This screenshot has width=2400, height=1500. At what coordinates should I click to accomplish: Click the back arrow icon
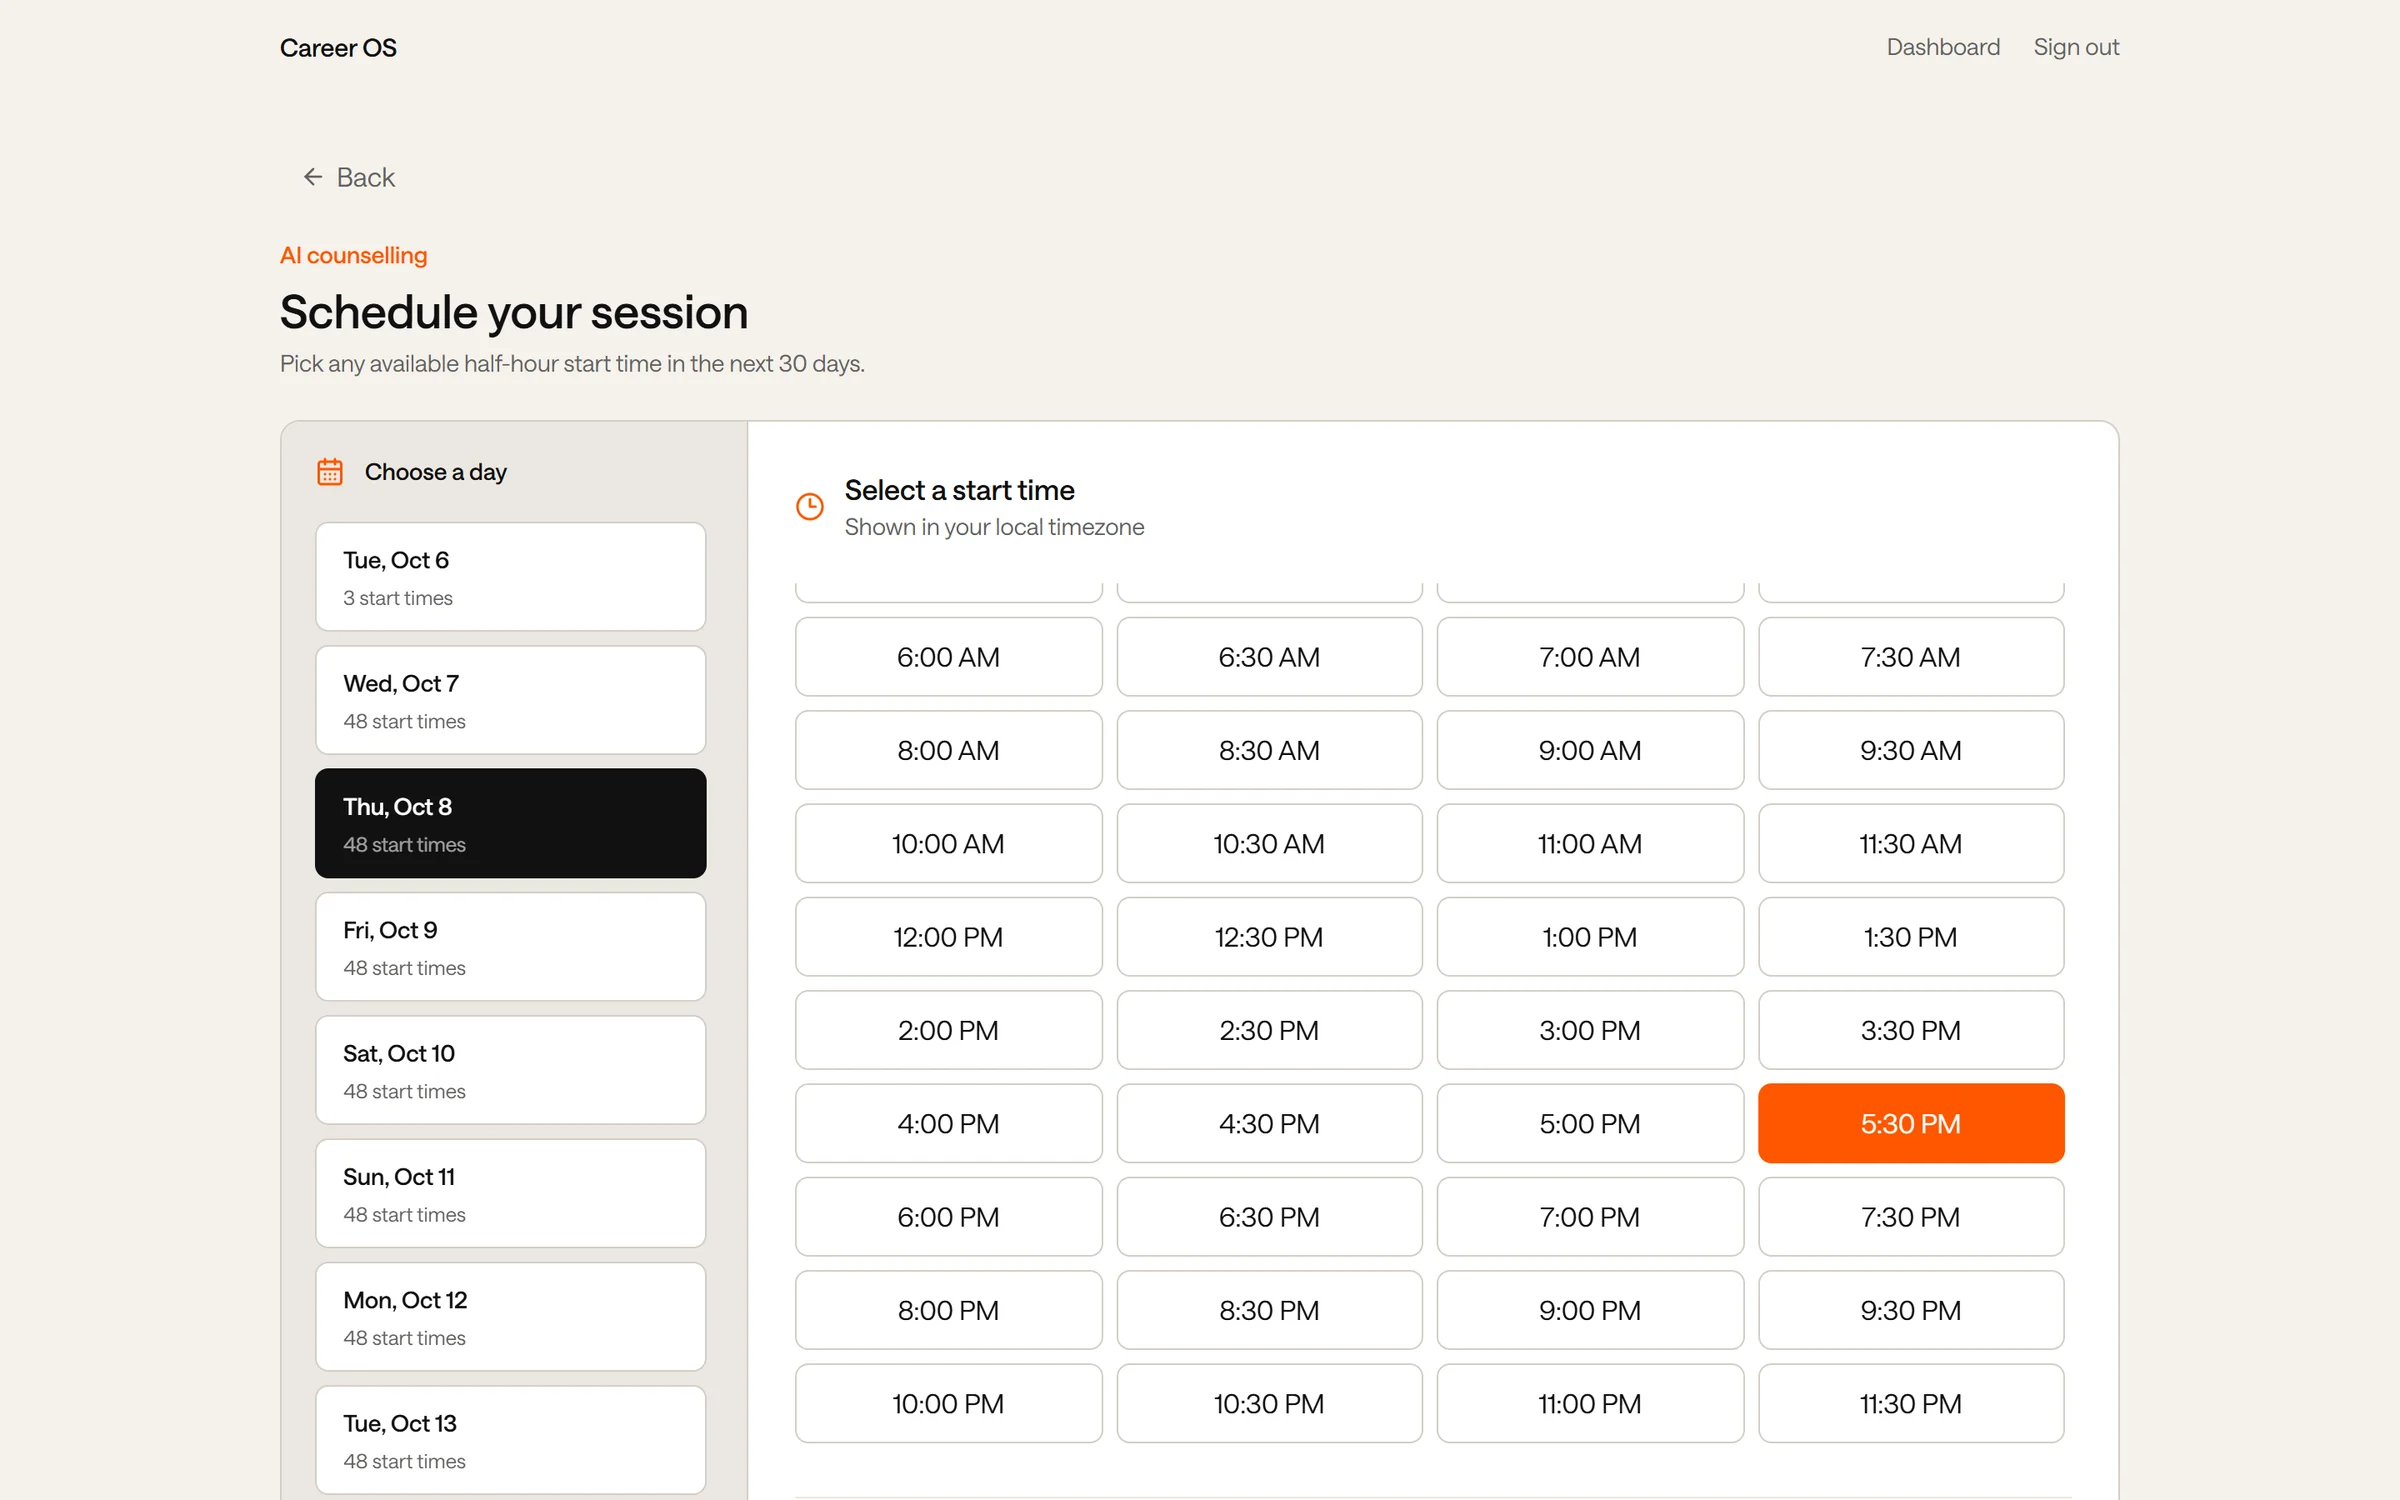pos(313,177)
